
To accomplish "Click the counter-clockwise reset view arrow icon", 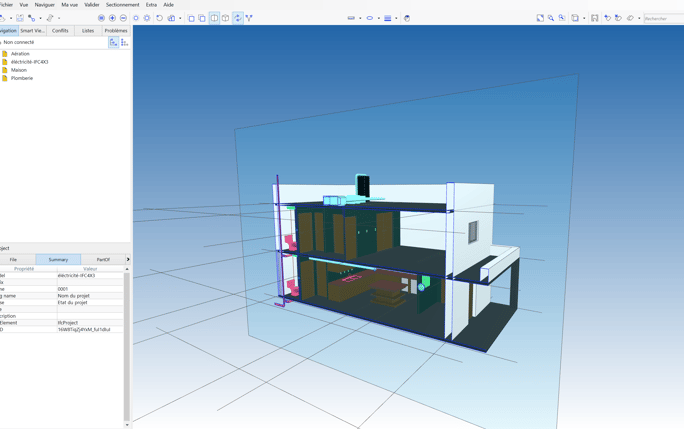I will (x=160, y=18).
